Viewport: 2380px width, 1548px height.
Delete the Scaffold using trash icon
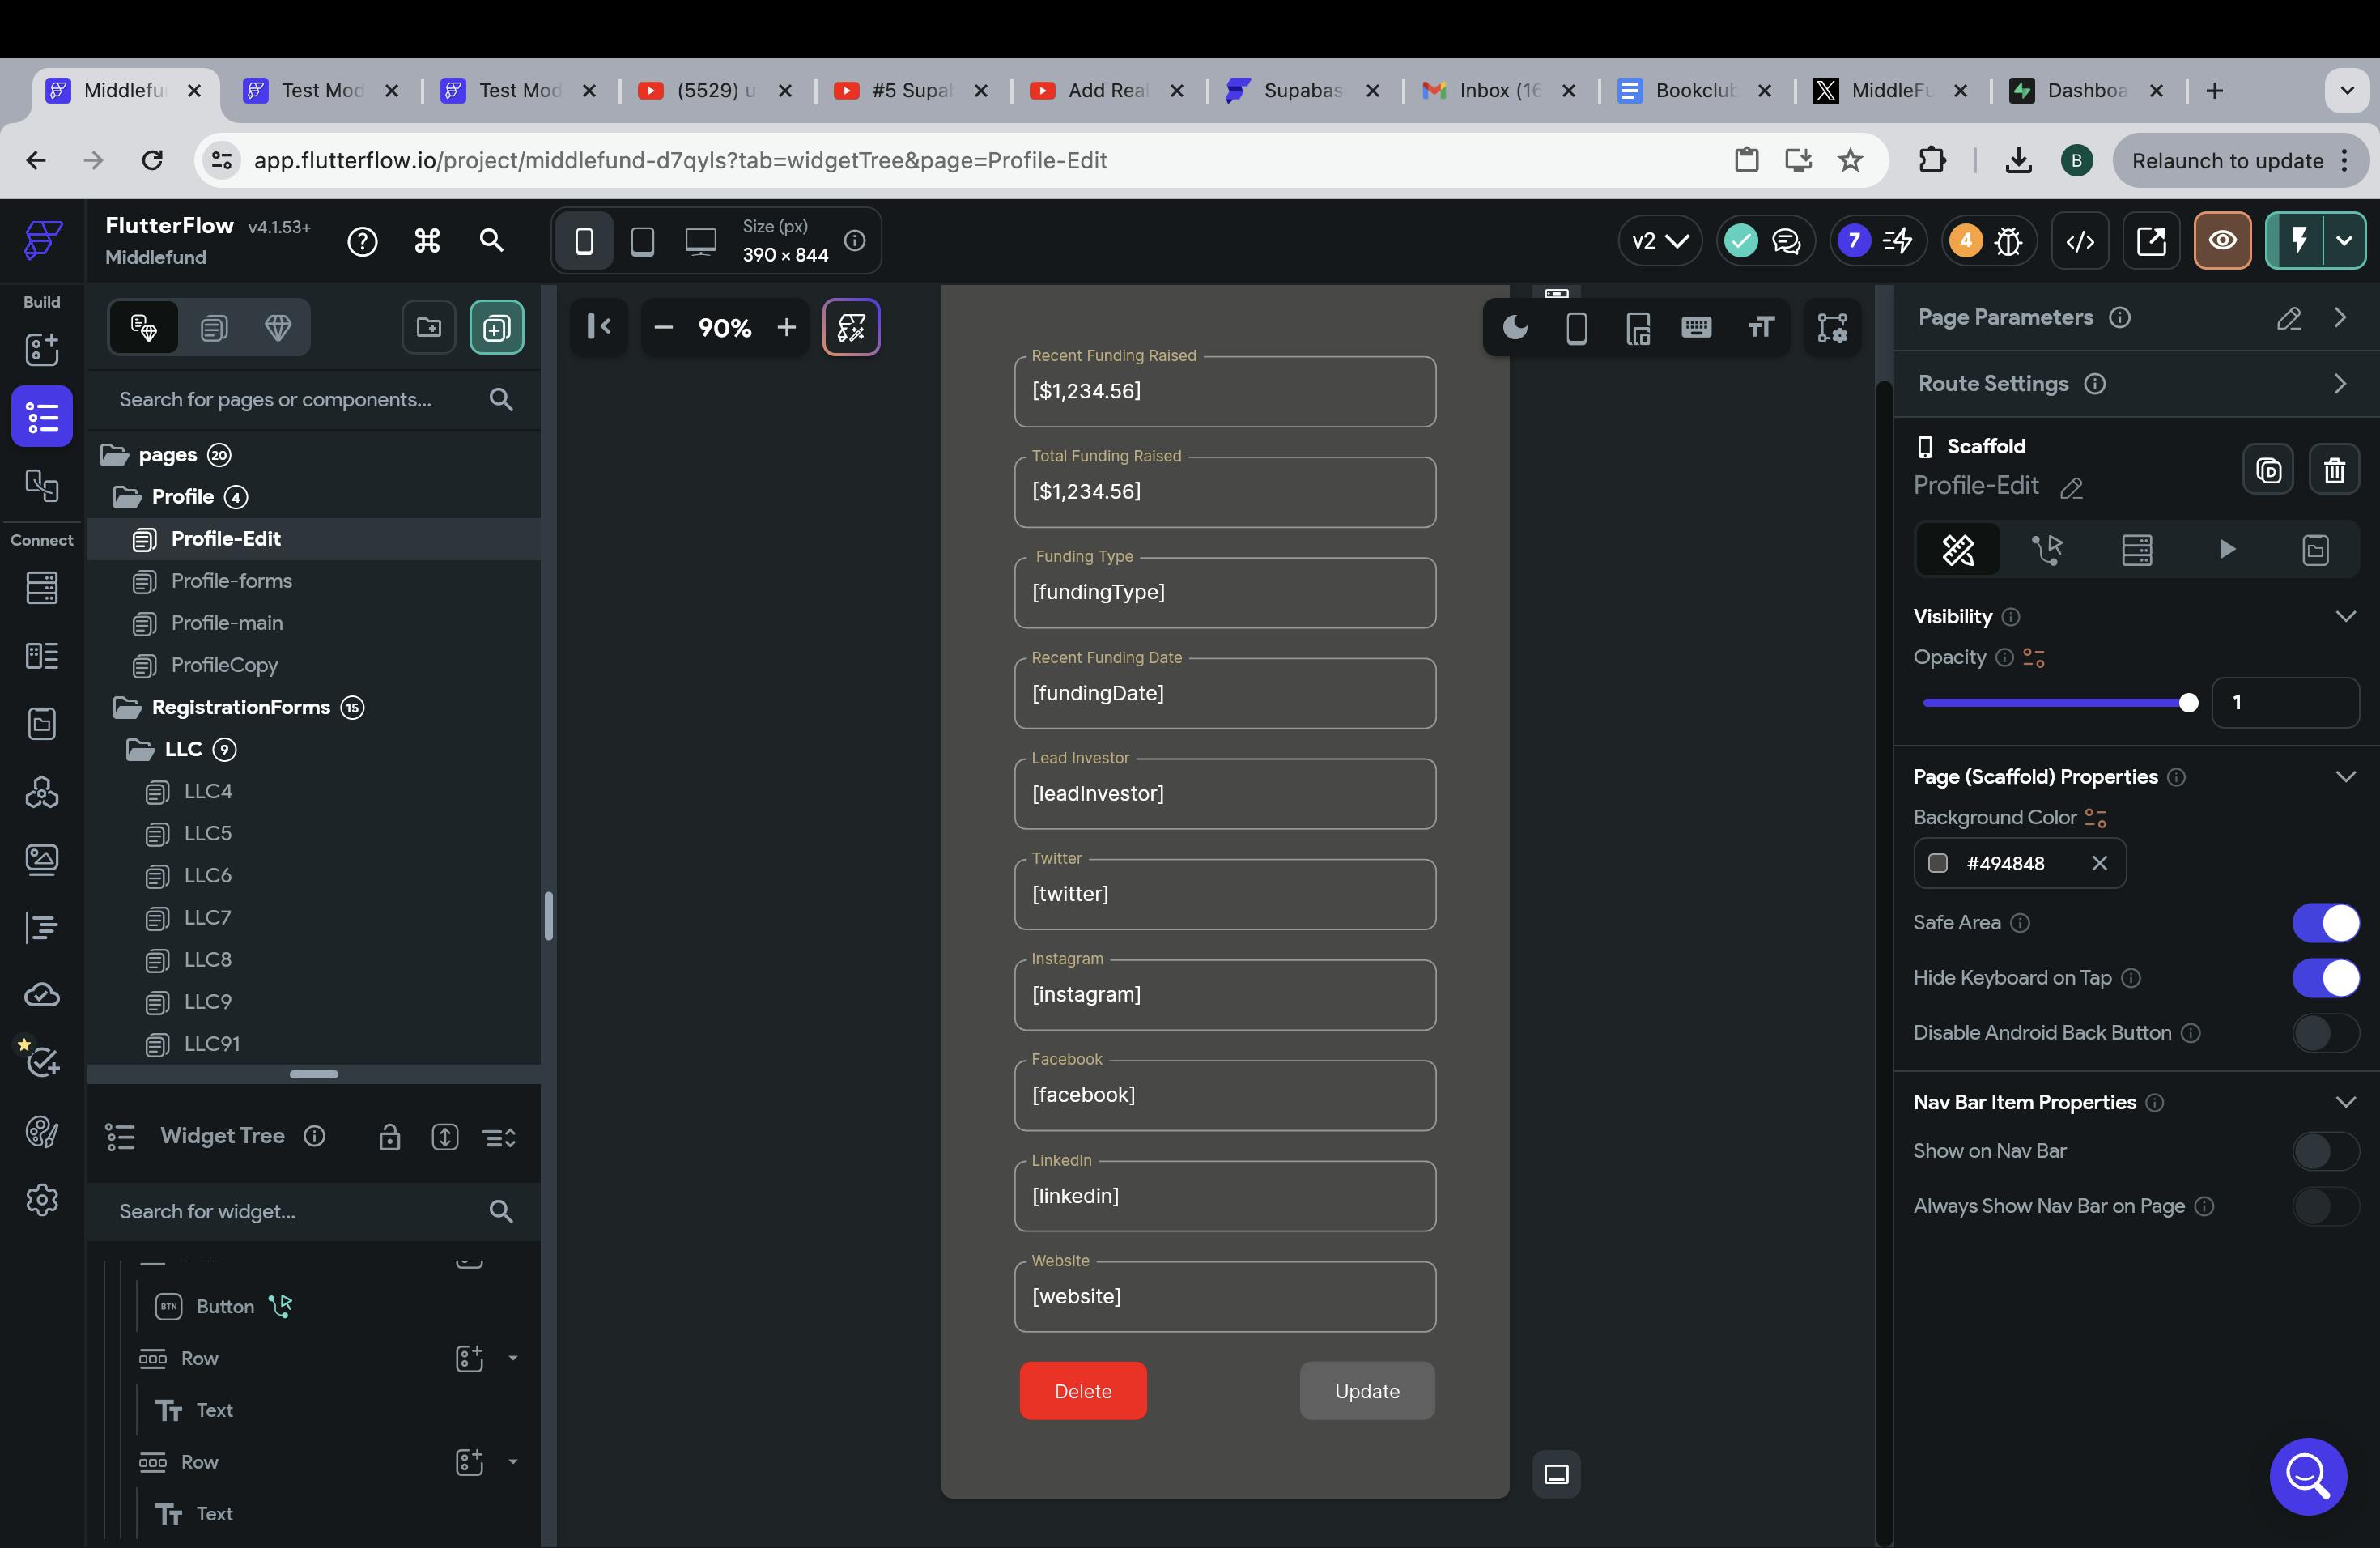[2334, 470]
